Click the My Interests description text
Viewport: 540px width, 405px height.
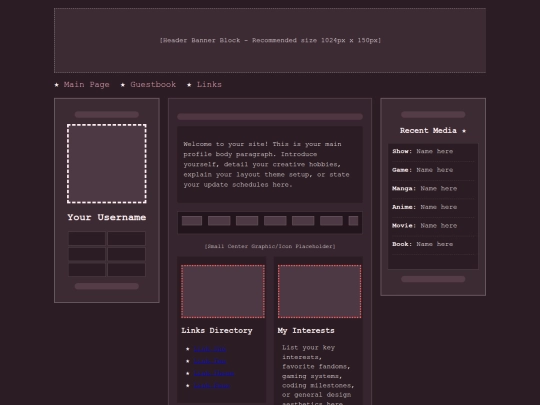318,375
